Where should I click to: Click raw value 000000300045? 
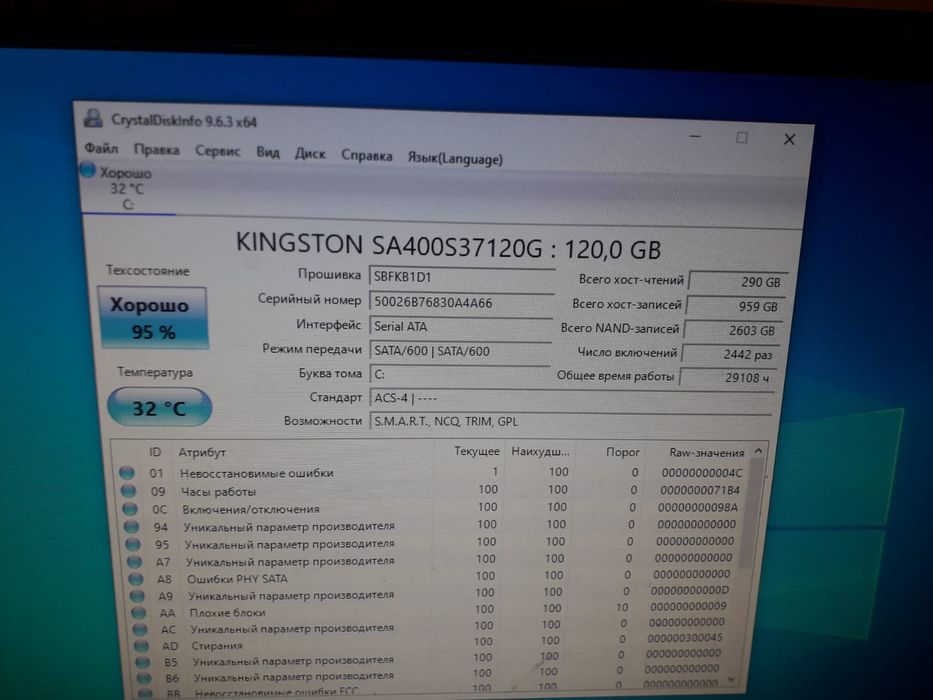click(685, 638)
